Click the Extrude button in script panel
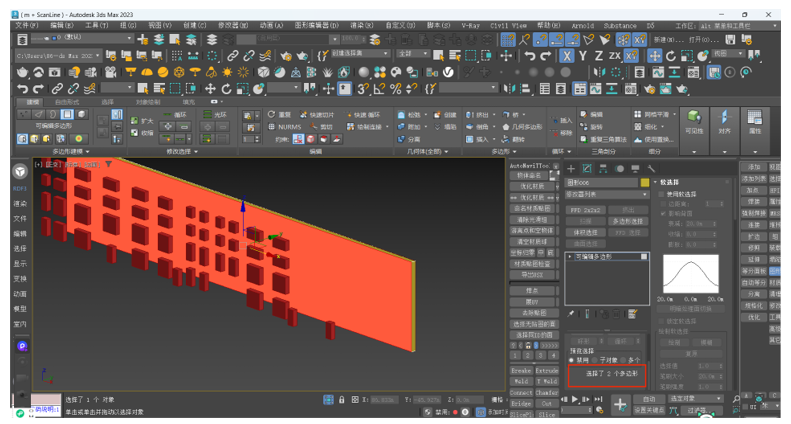791x424 pixels. point(547,371)
